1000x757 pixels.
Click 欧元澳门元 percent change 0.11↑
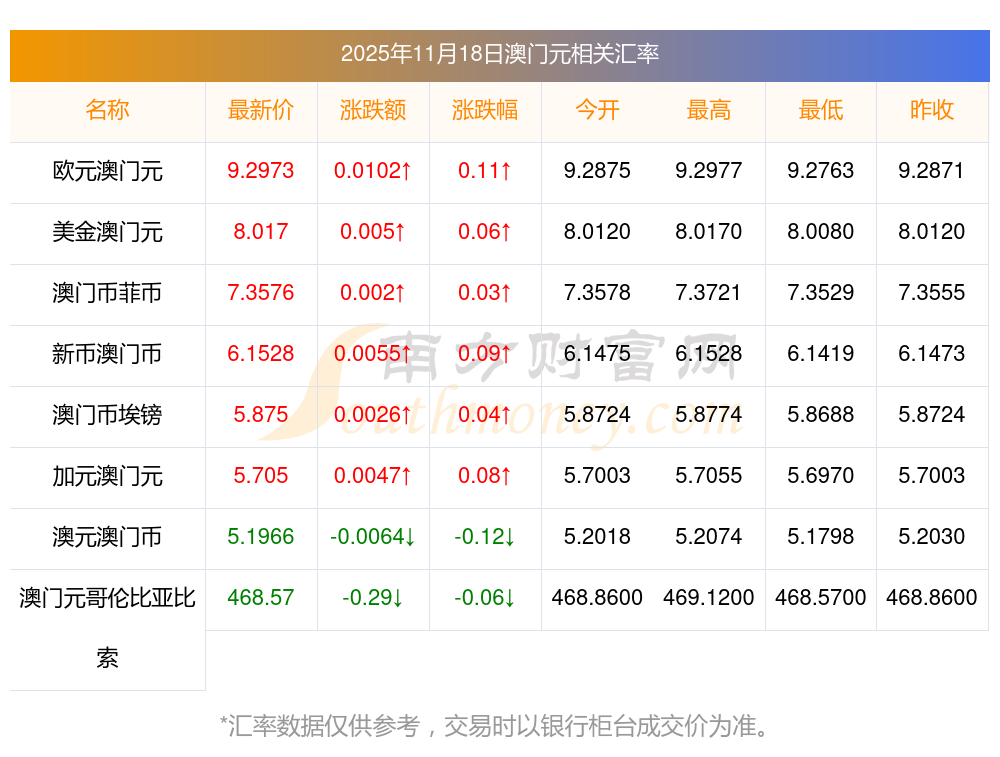click(x=485, y=171)
